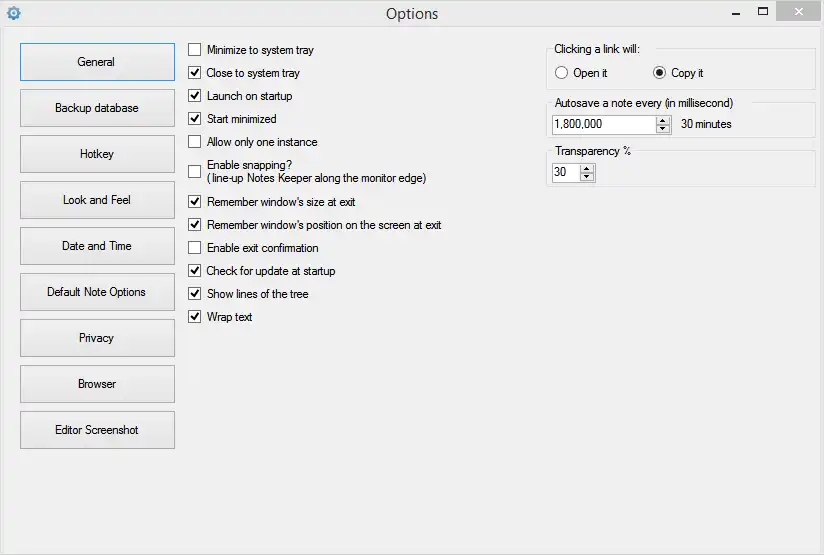Screen dimensions: 824x555
Task: Uncheck Launch on startup
Action: [x=195, y=96]
